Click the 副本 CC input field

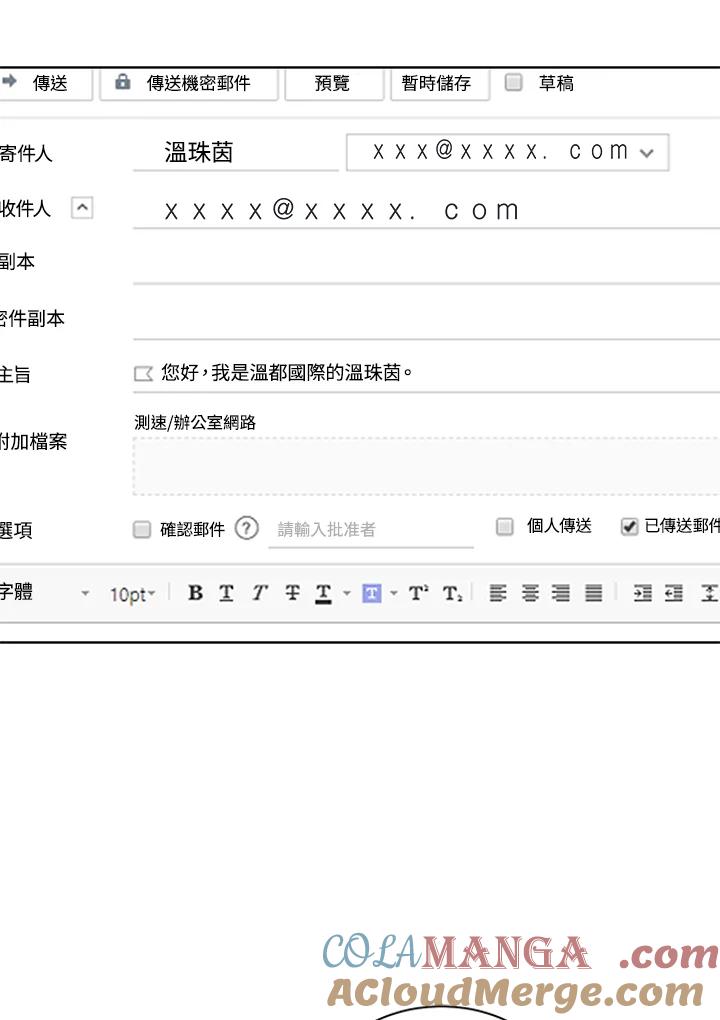click(x=426, y=263)
